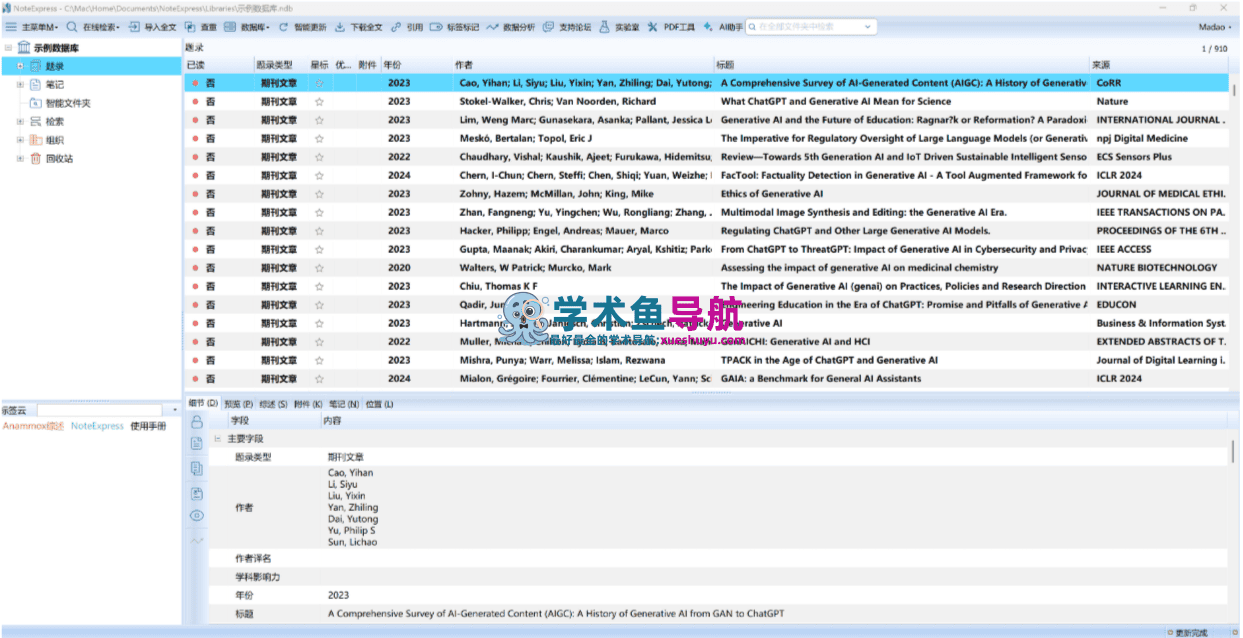Click the copy-pages icon in detail sidebar
This screenshot has height=638, width=1243.
pyautogui.click(x=196, y=469)
